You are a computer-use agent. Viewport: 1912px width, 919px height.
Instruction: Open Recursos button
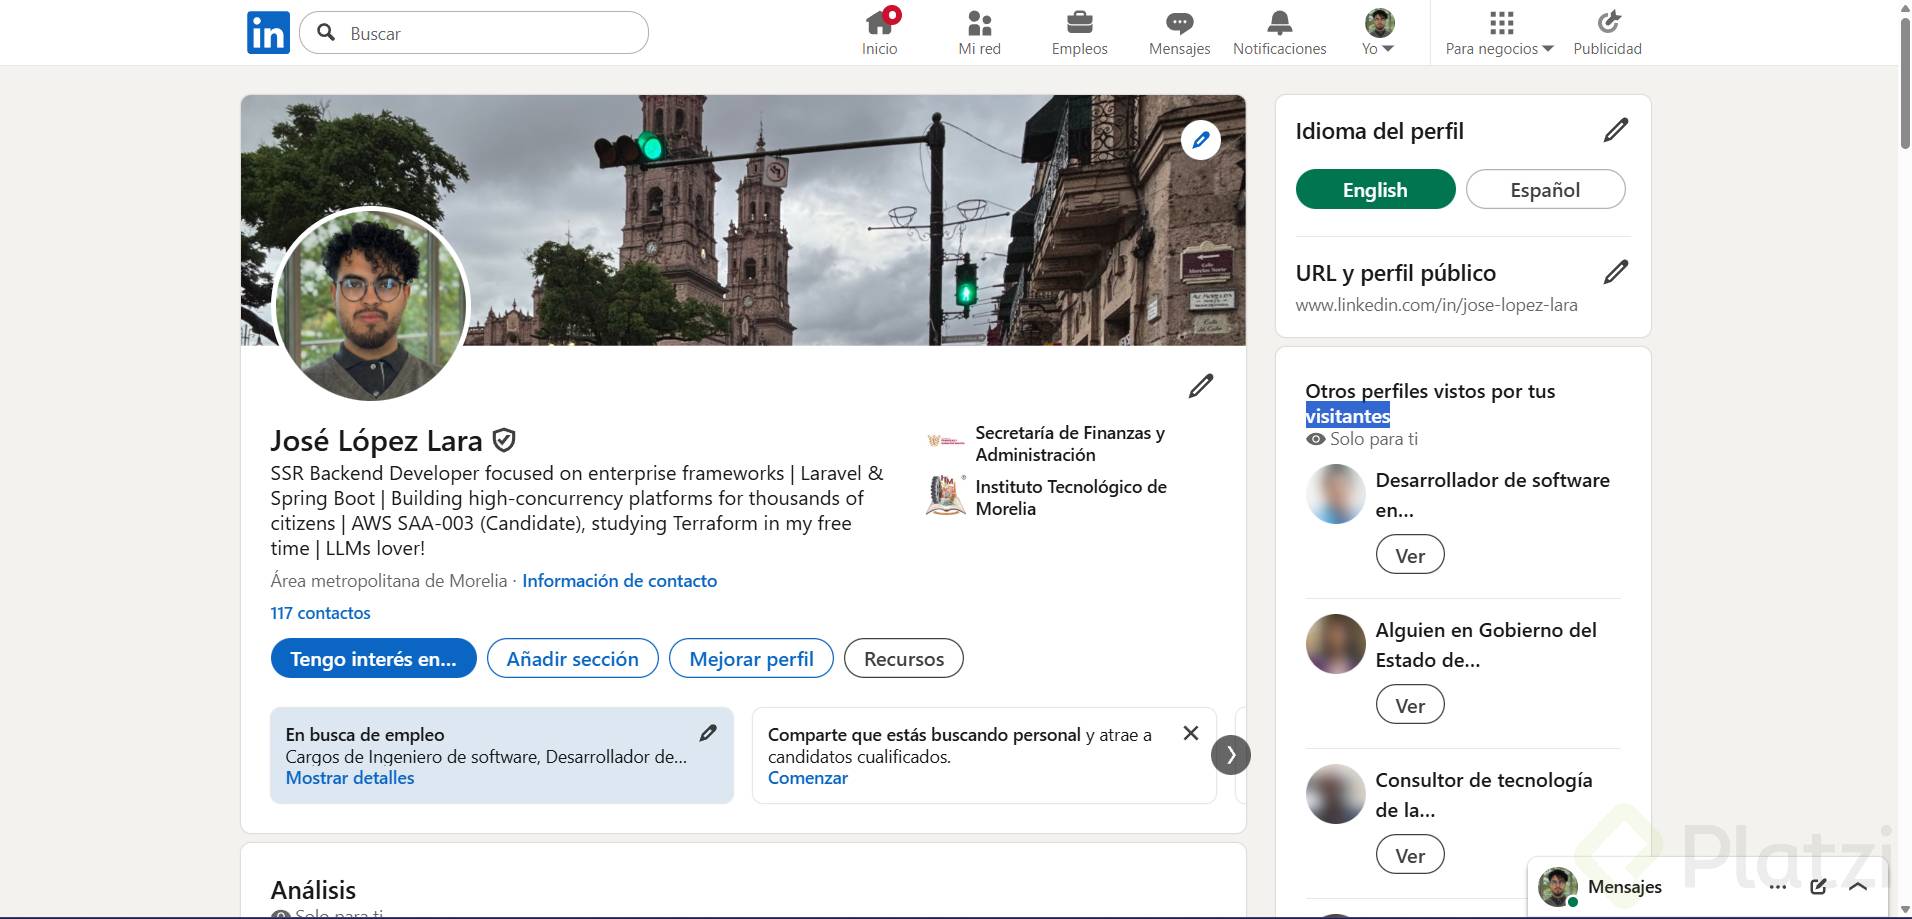(x=904, y=658)
